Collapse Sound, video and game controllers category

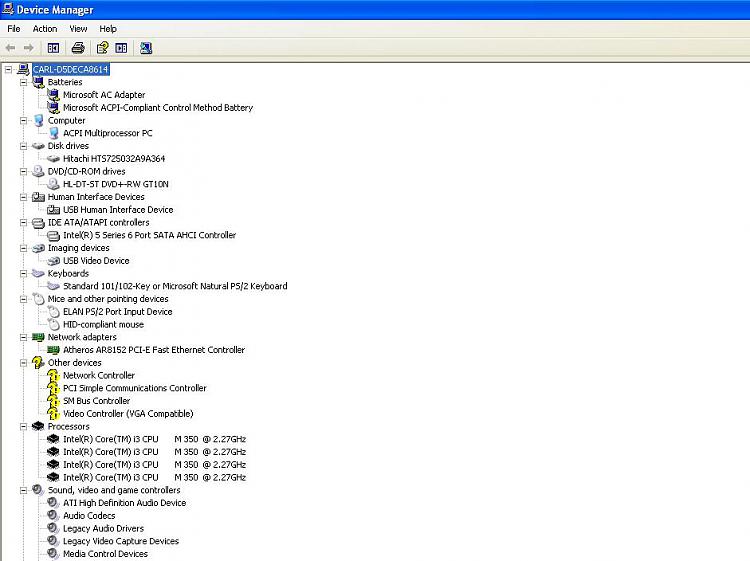[x=23, y=490]
